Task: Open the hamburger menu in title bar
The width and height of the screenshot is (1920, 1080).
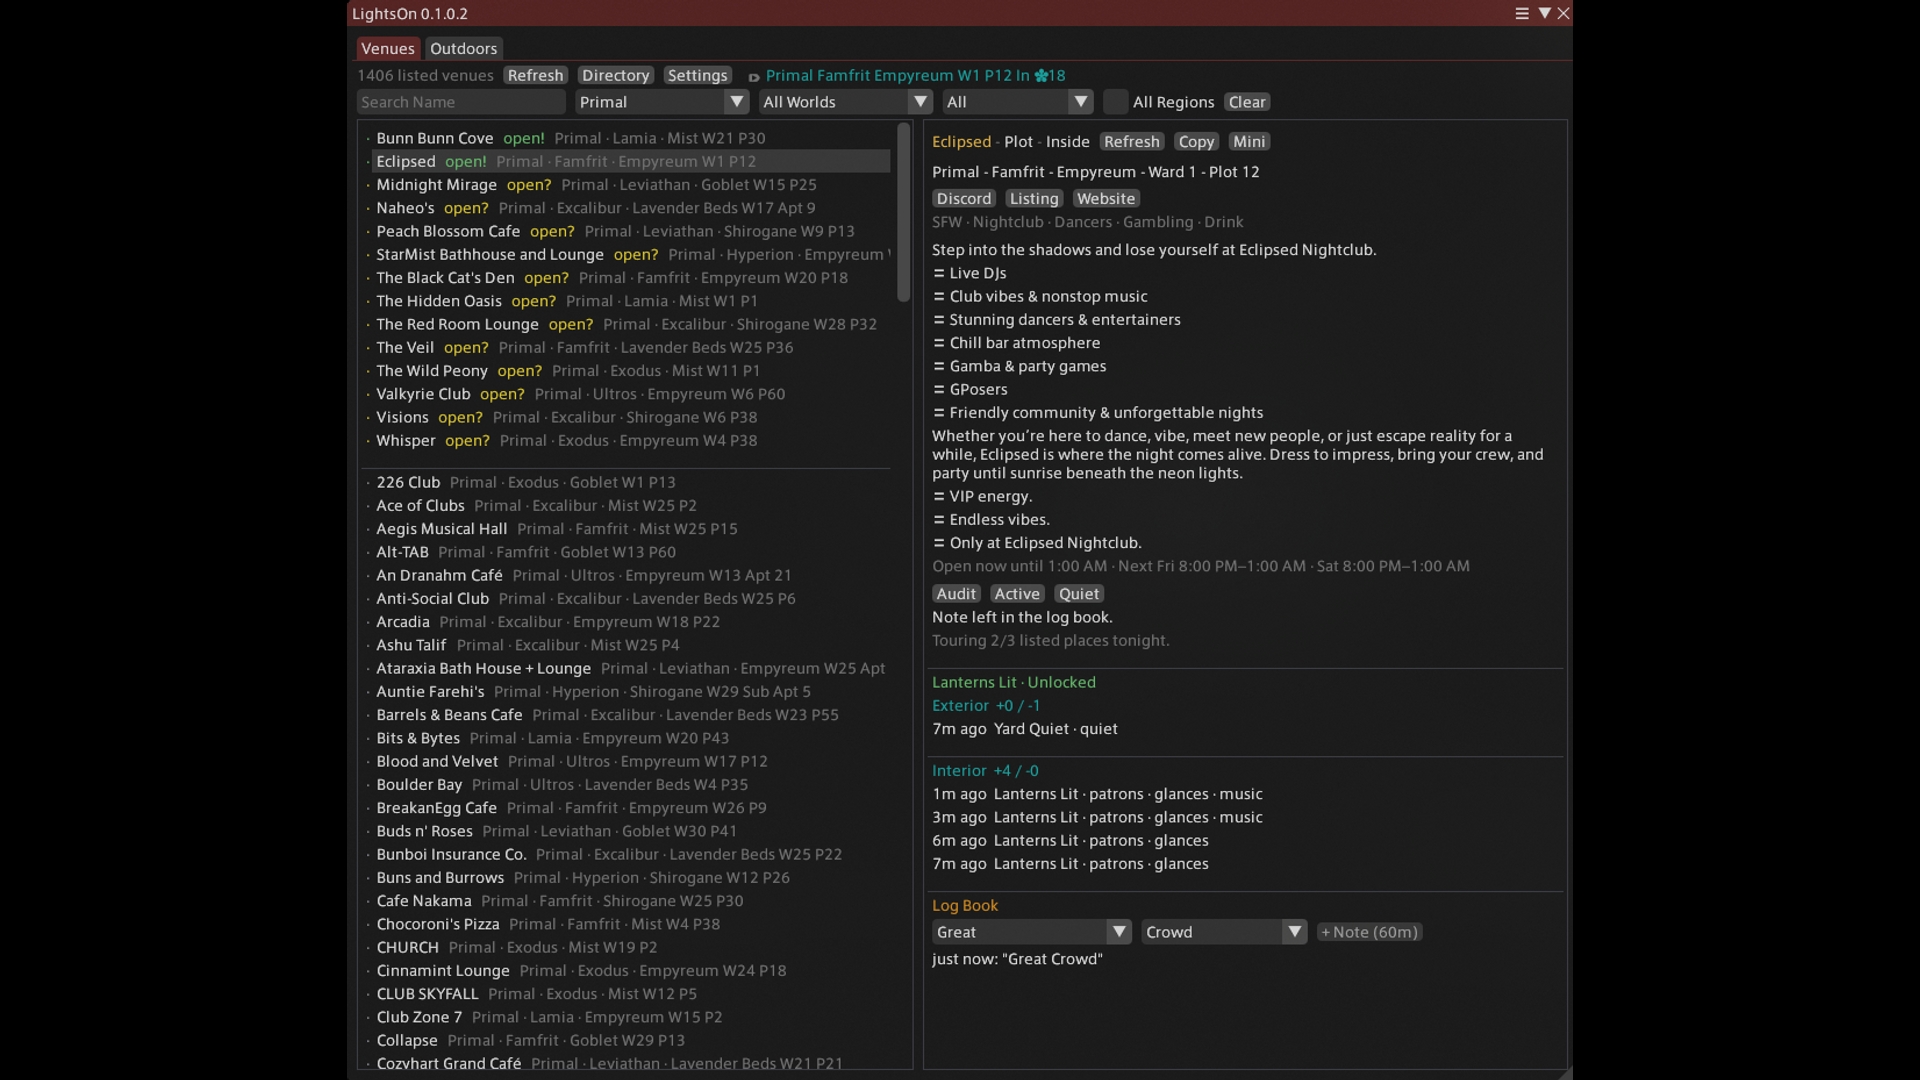Action: point(1522,14)
